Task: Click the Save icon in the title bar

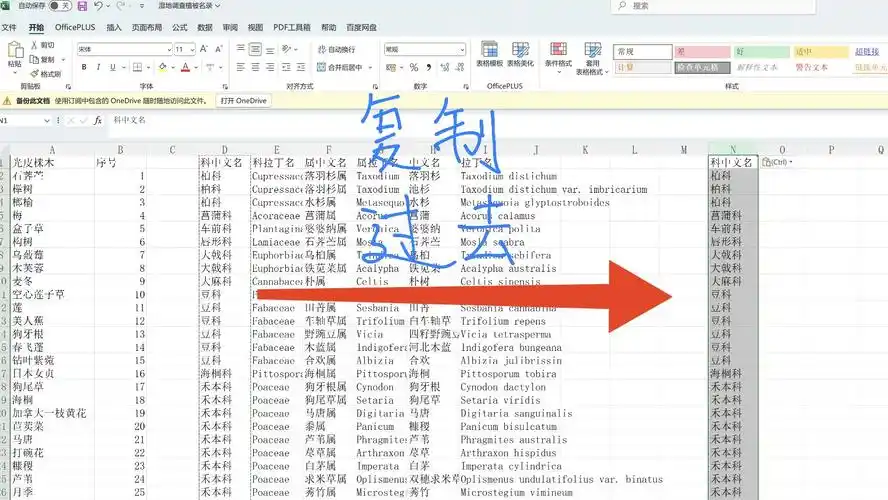Action: pyautogui.click(x=82, y=6)
